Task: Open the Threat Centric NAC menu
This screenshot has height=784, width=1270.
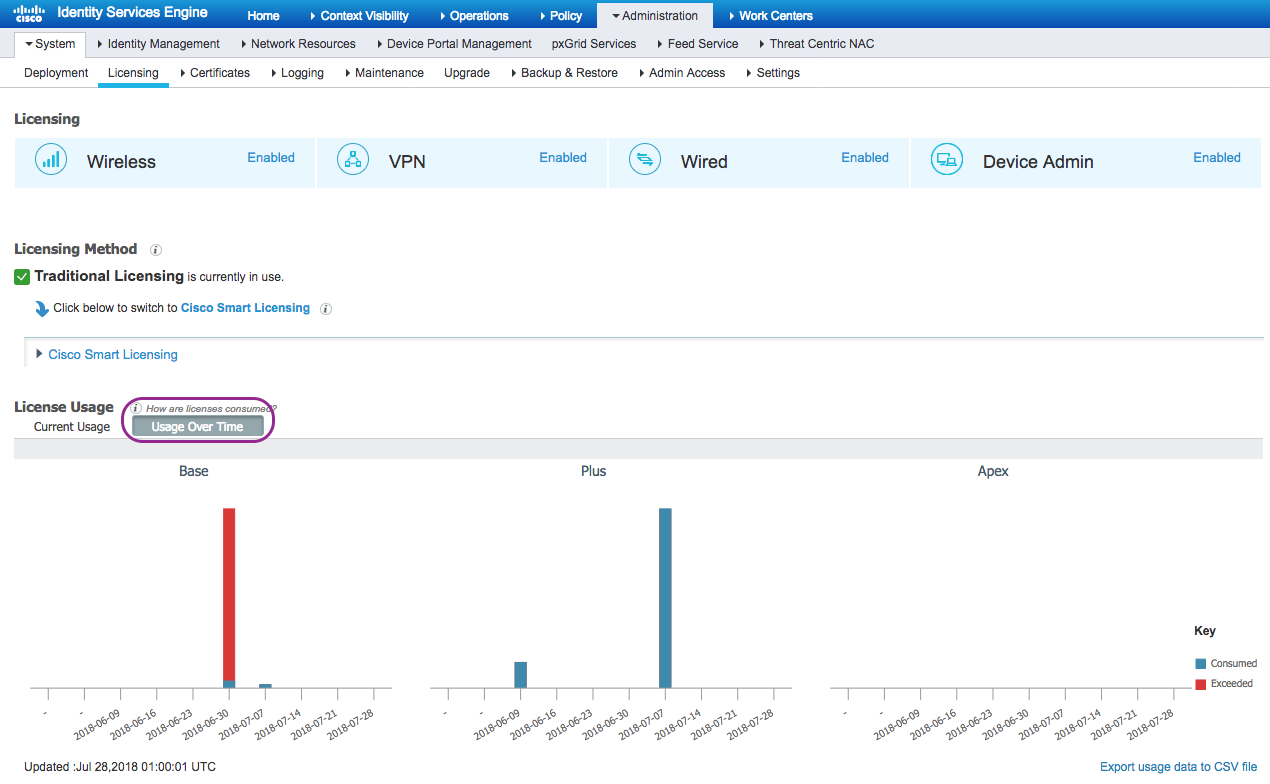Action: [x=820, y=43]
